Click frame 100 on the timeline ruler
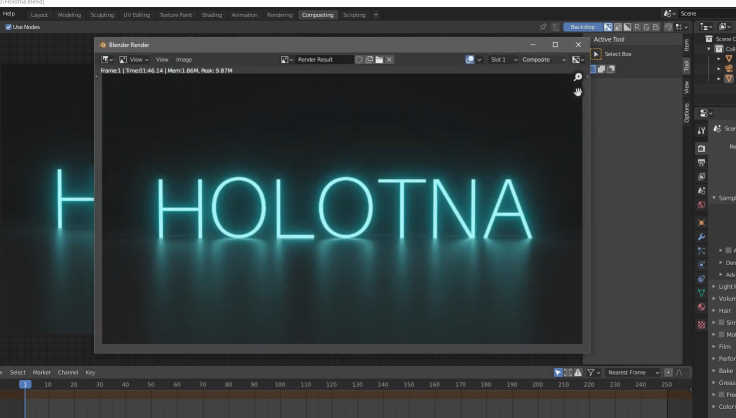Viewport: 736px width, 418px height. (x=280, y=385)
